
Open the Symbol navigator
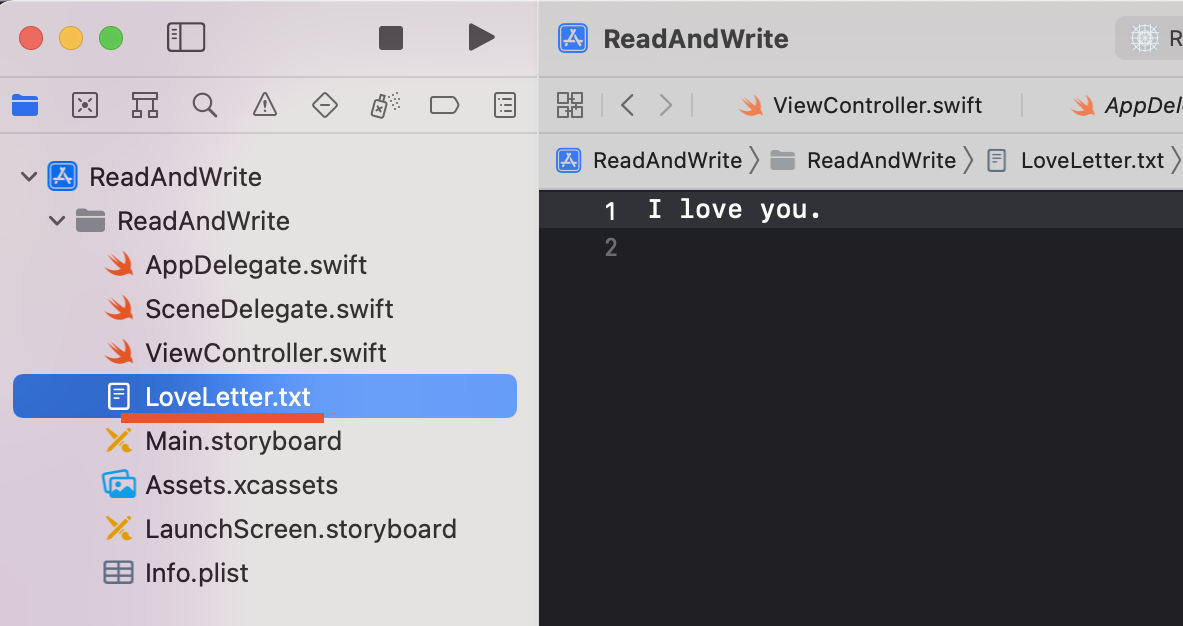point(145,105)
